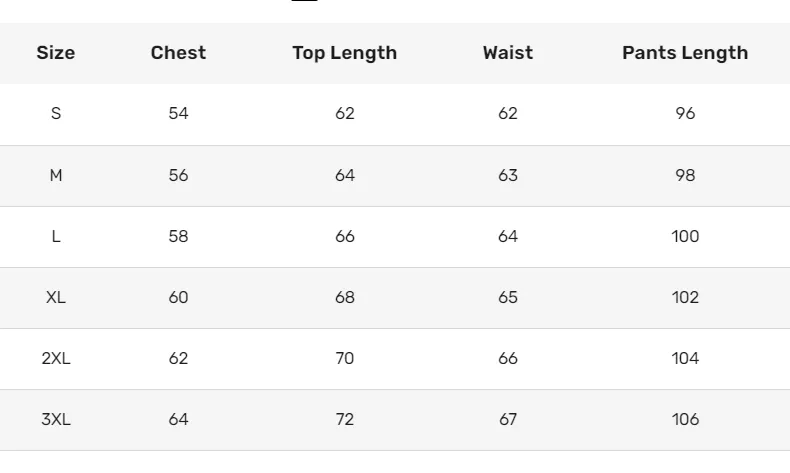The width and height of the screenshot is (790, 473).
Task: Click the Size column header
Action: 56,53
